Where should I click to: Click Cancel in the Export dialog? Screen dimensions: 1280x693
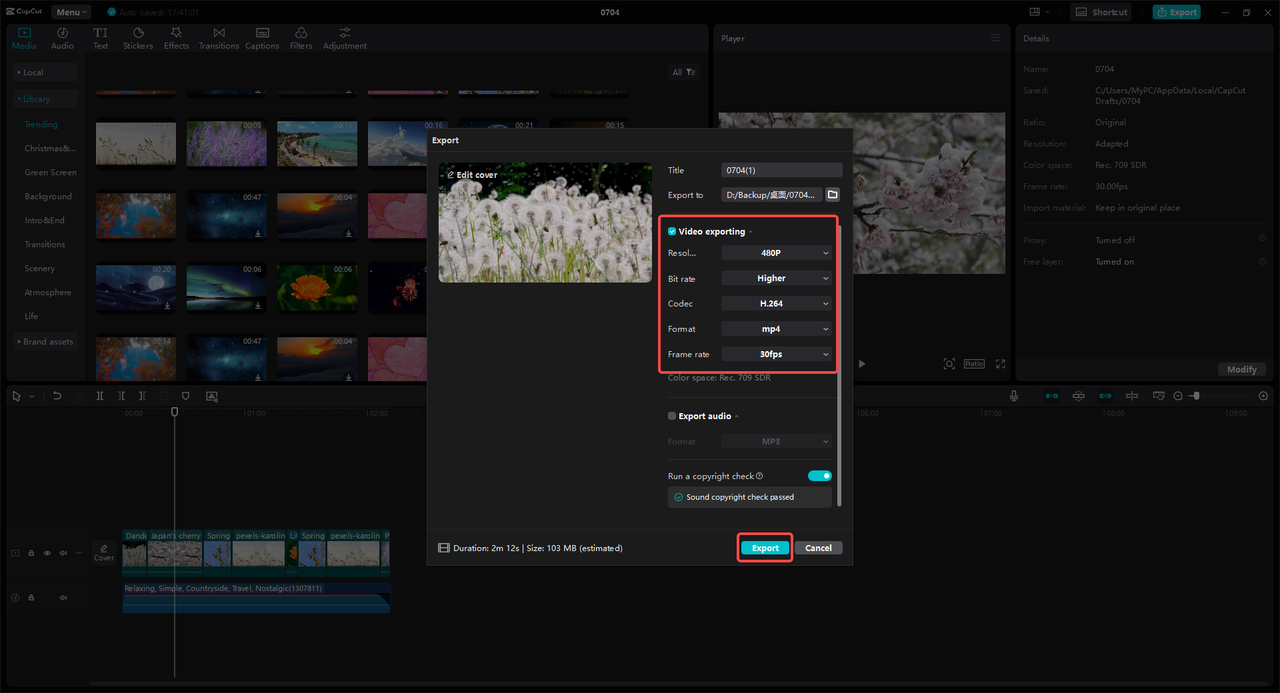click(x=819, y=548)
